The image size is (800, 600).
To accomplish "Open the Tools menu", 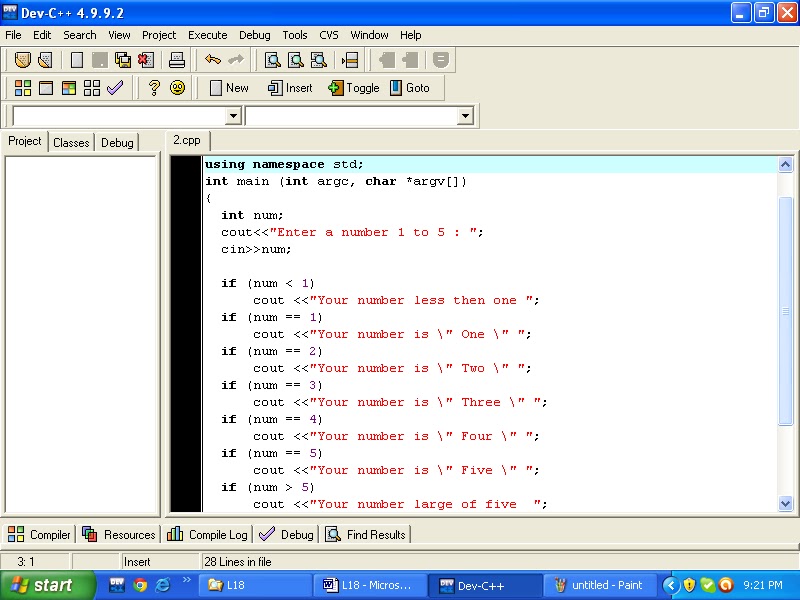I will click(x=295, y=35).
